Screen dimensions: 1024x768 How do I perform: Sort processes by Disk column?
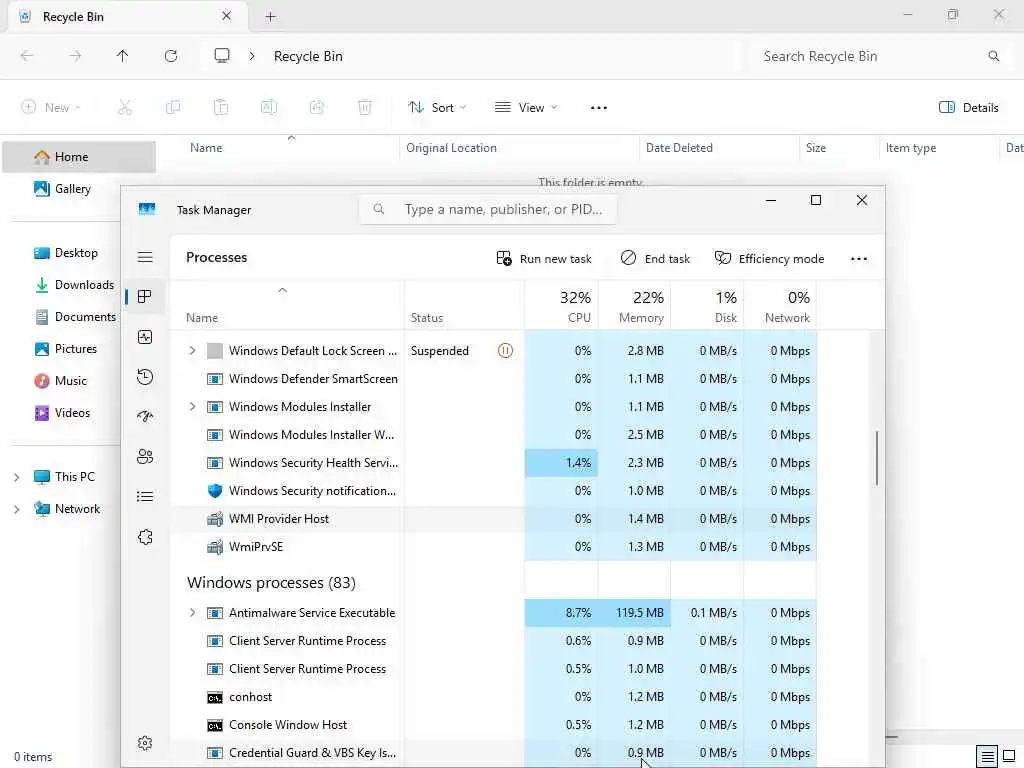point(707,307)
